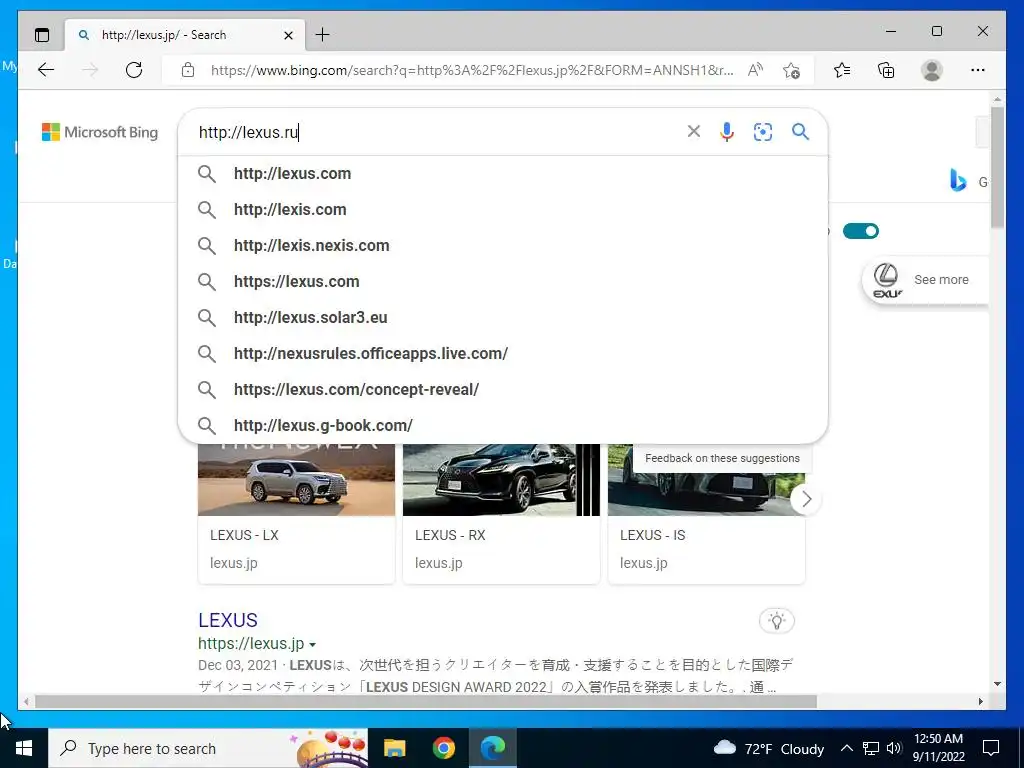Open the LEXUS - LX image card

(296, 513)
